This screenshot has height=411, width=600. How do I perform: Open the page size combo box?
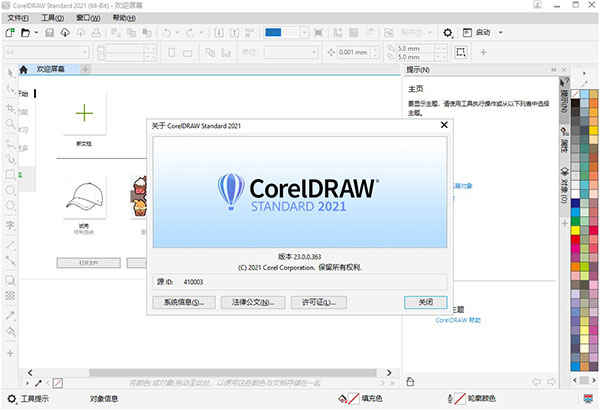[46, 52]
